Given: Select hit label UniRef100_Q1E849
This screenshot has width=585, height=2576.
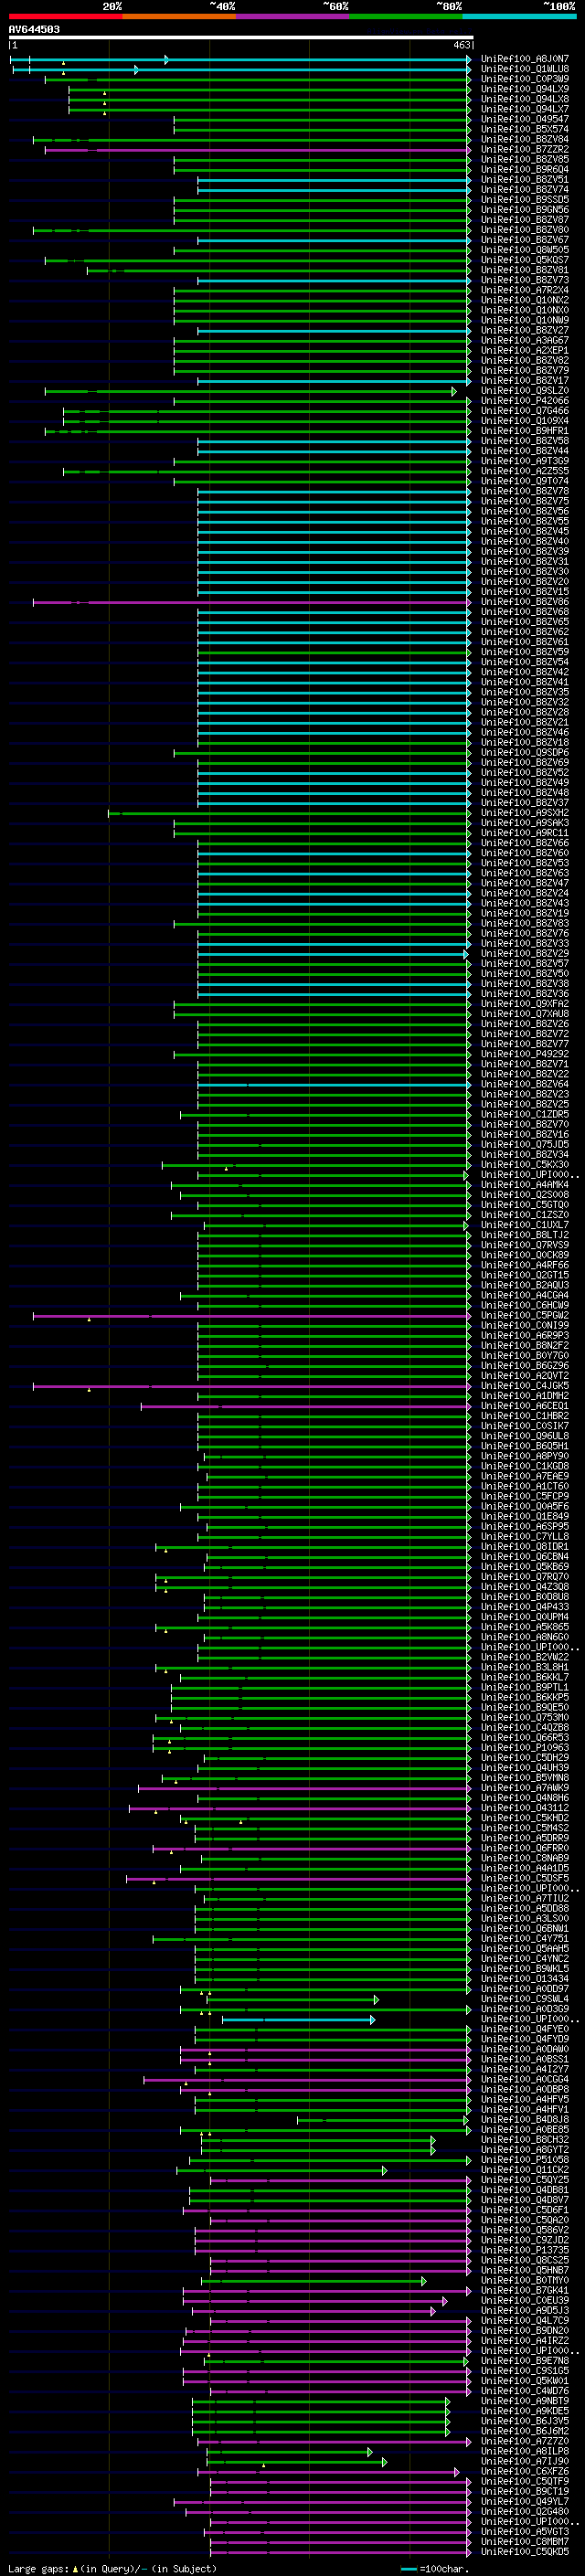Looking at the screenshot, I should pos(525,1516).
